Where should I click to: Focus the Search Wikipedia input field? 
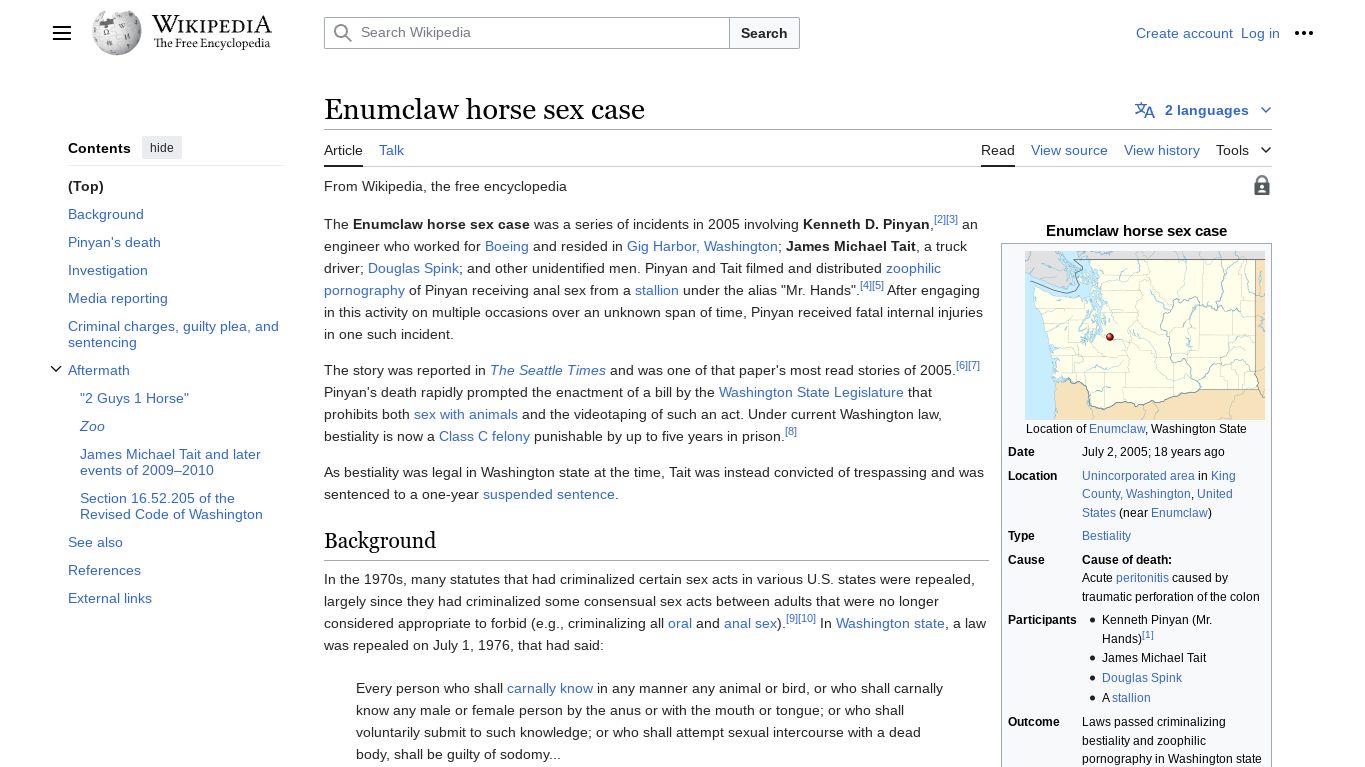(x=527, y=33)
